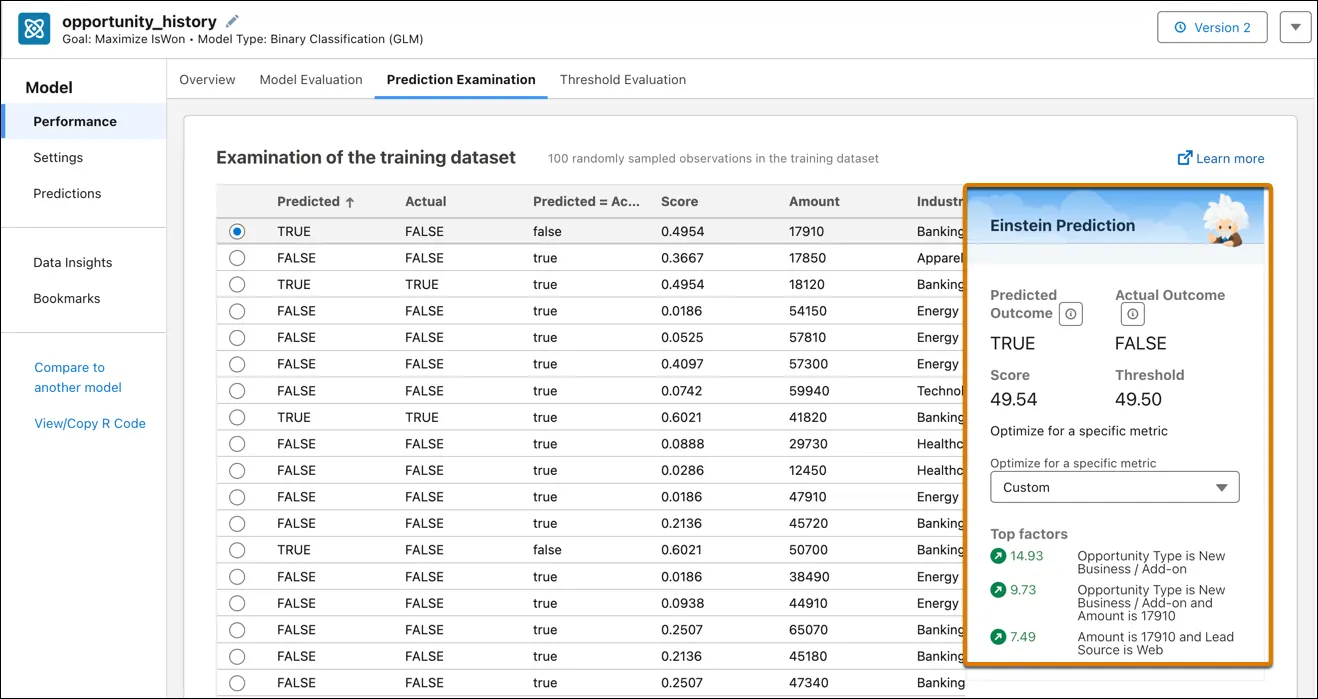Select the radio button for Amount 17850
Screen dimensions: 1318x699
tap(237, 258)
